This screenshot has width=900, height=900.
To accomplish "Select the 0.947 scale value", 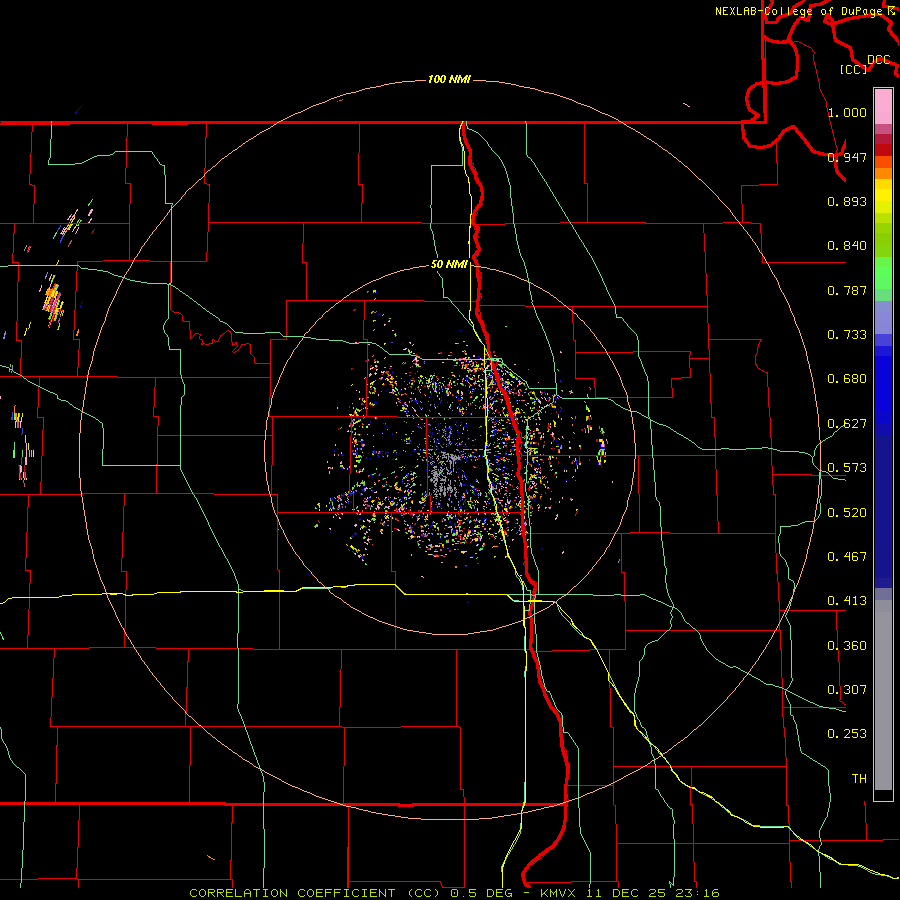I will (847, 157).
